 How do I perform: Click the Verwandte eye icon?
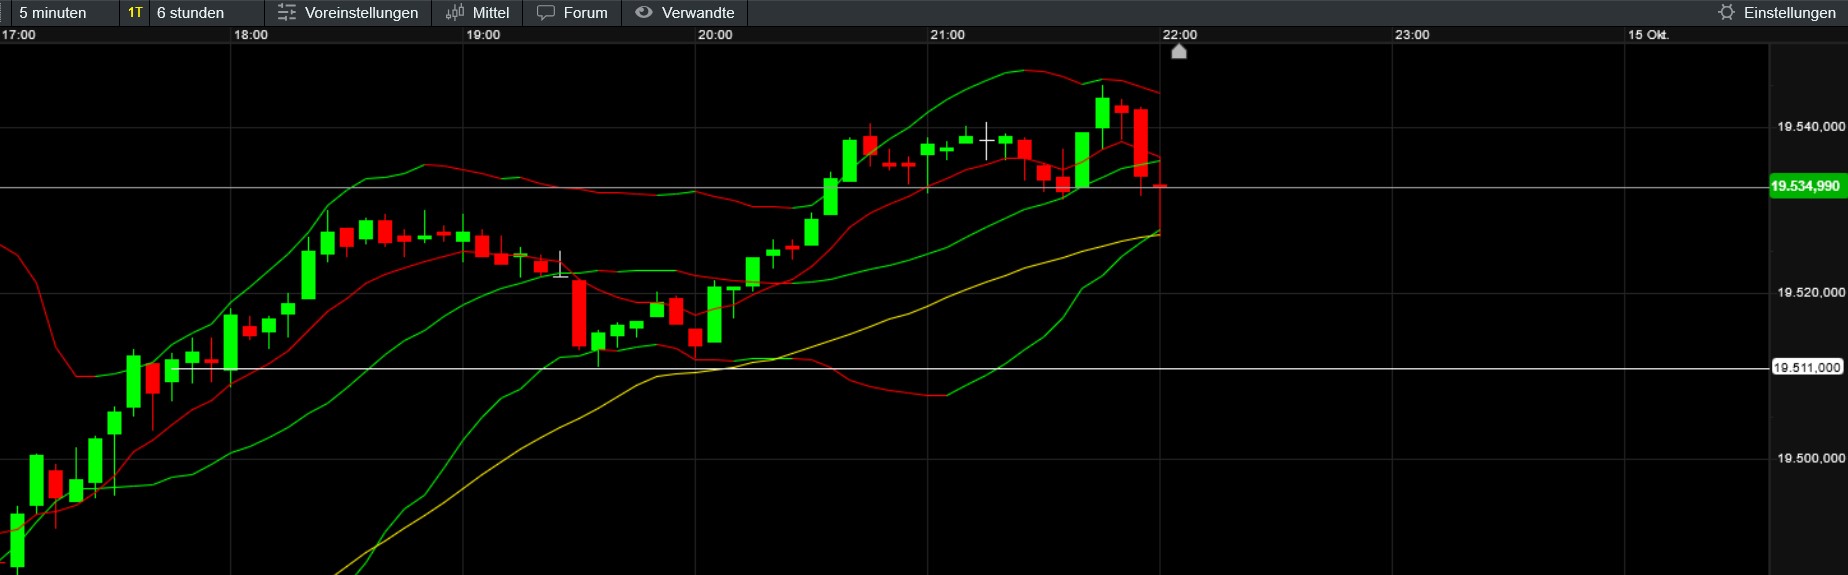point(644,12)
